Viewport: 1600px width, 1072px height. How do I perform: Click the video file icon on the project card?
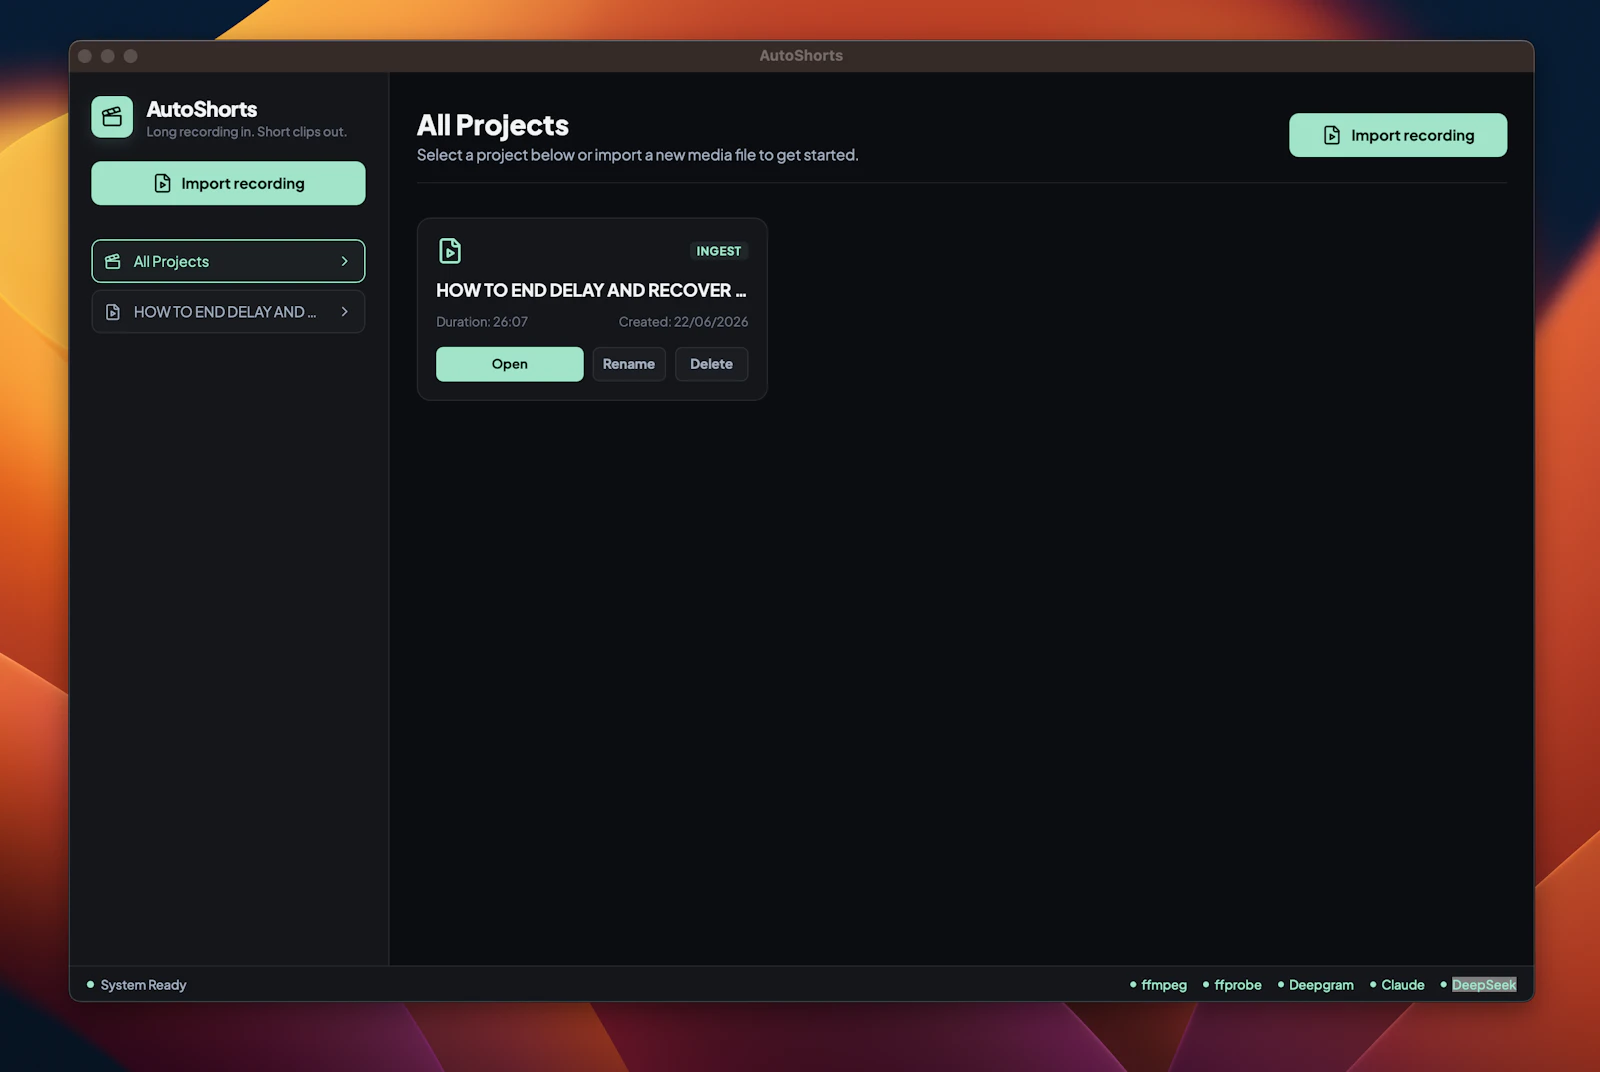(x=450, y=251)
